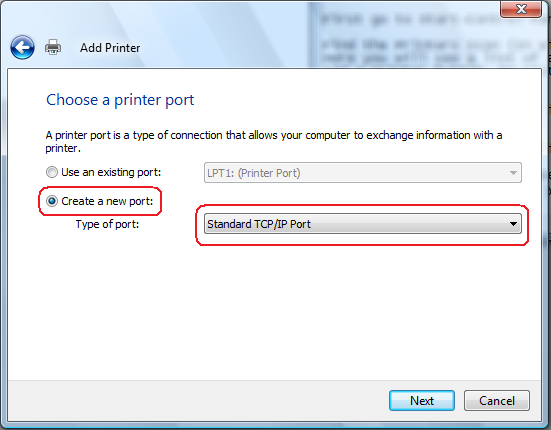This screenshot has width=551, height=430.
Task: Click the Next button
Action: 422,400
